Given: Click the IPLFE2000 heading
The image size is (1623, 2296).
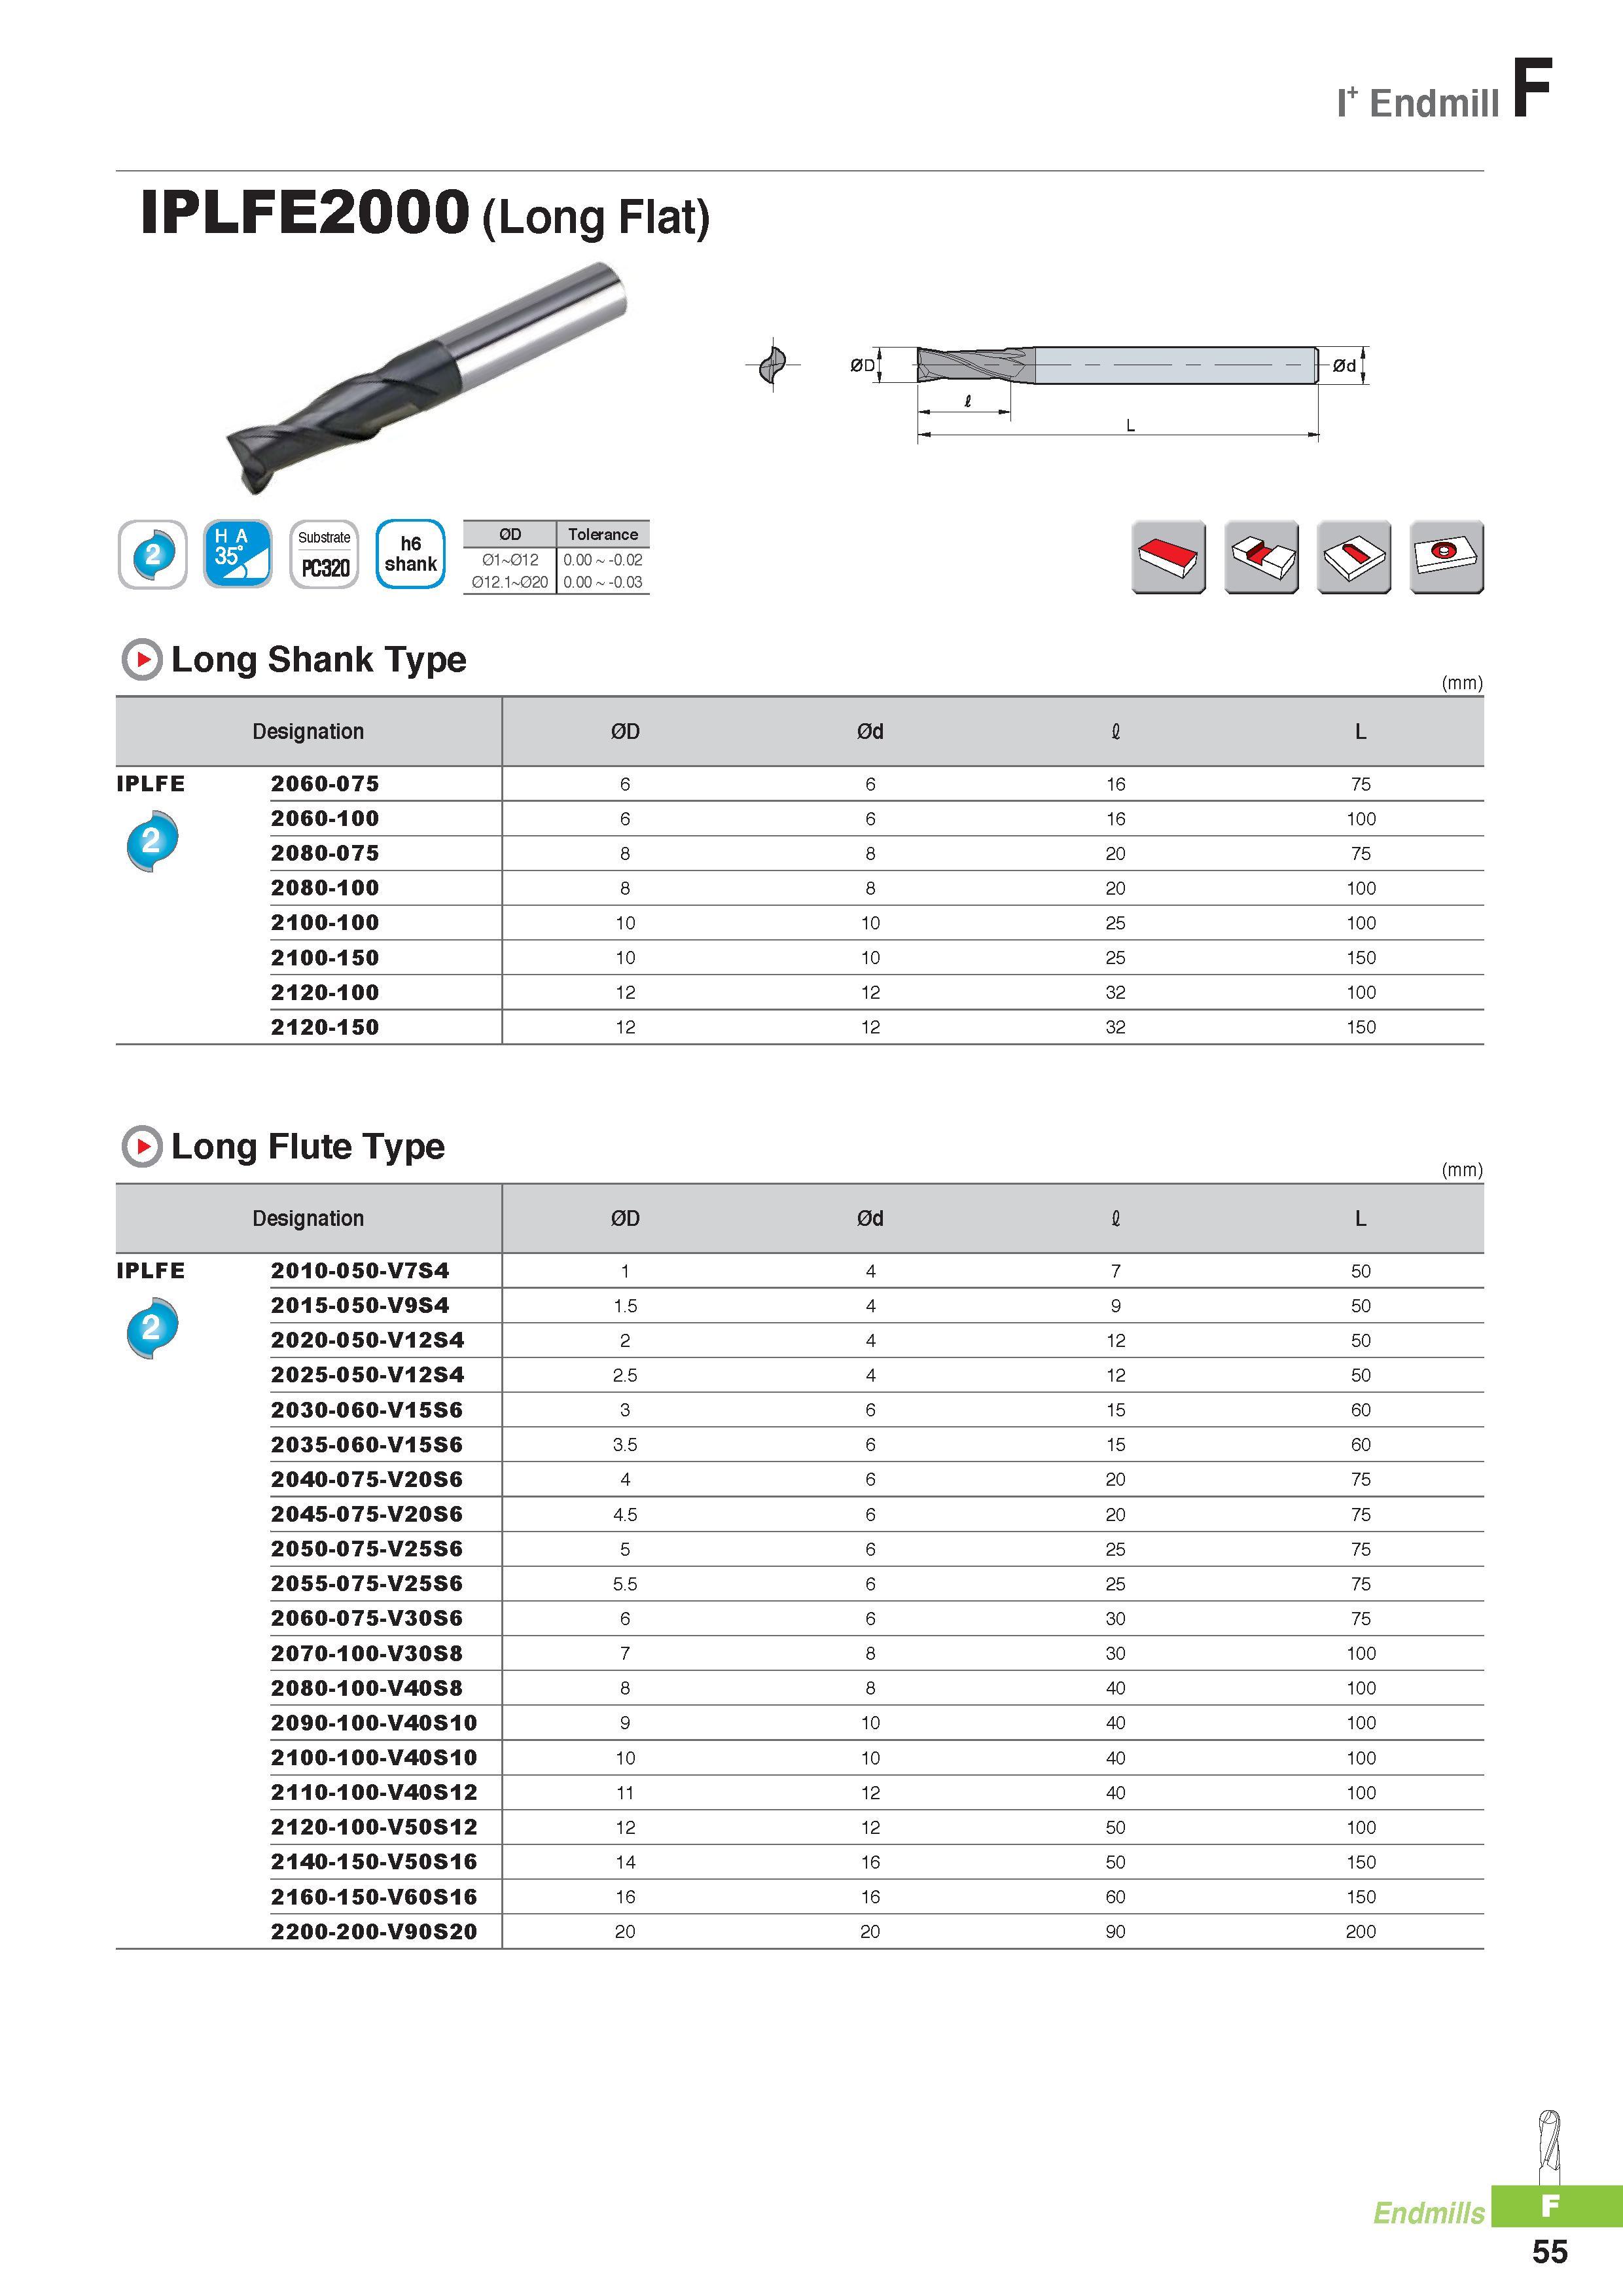Looking at the screenshot, I should pyautogui.click(x=305, y=212).
